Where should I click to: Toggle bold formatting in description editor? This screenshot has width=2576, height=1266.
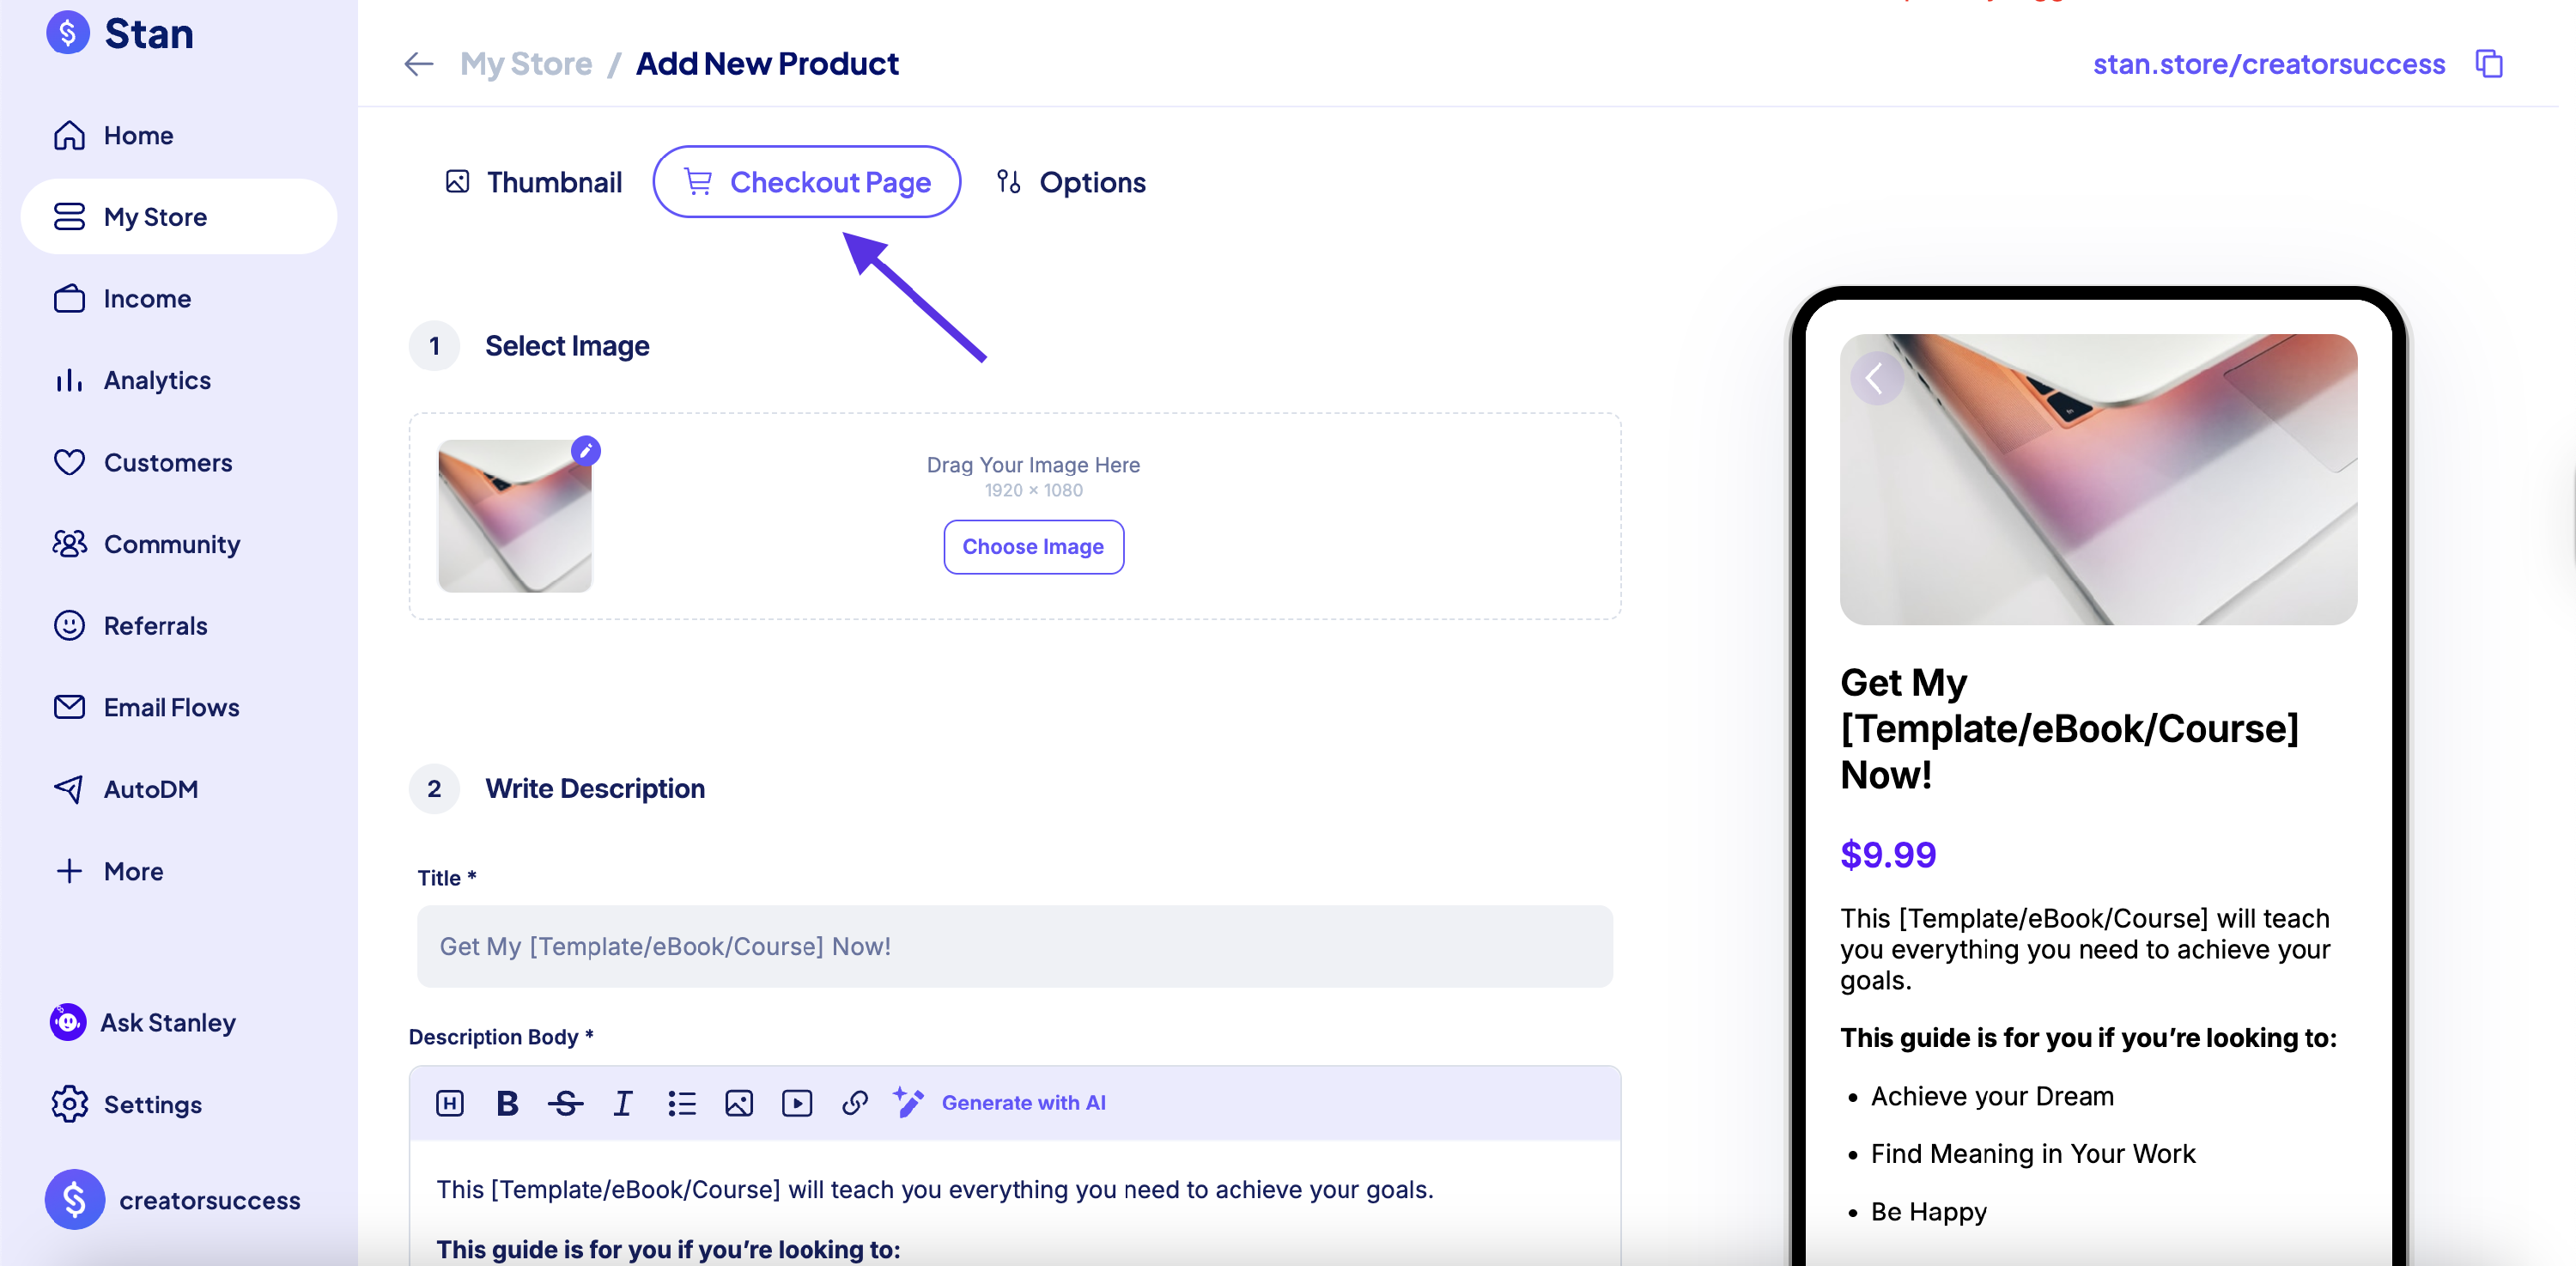point(507,1103)
